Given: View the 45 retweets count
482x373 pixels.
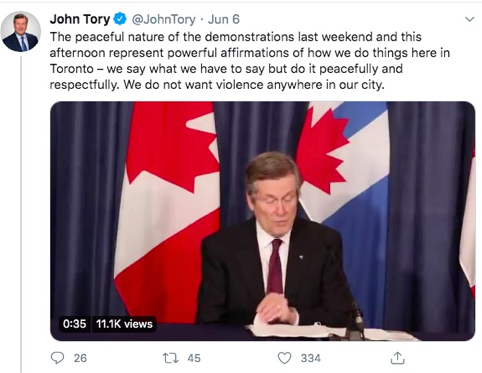Looking at the screenshot, I should 194,358.
